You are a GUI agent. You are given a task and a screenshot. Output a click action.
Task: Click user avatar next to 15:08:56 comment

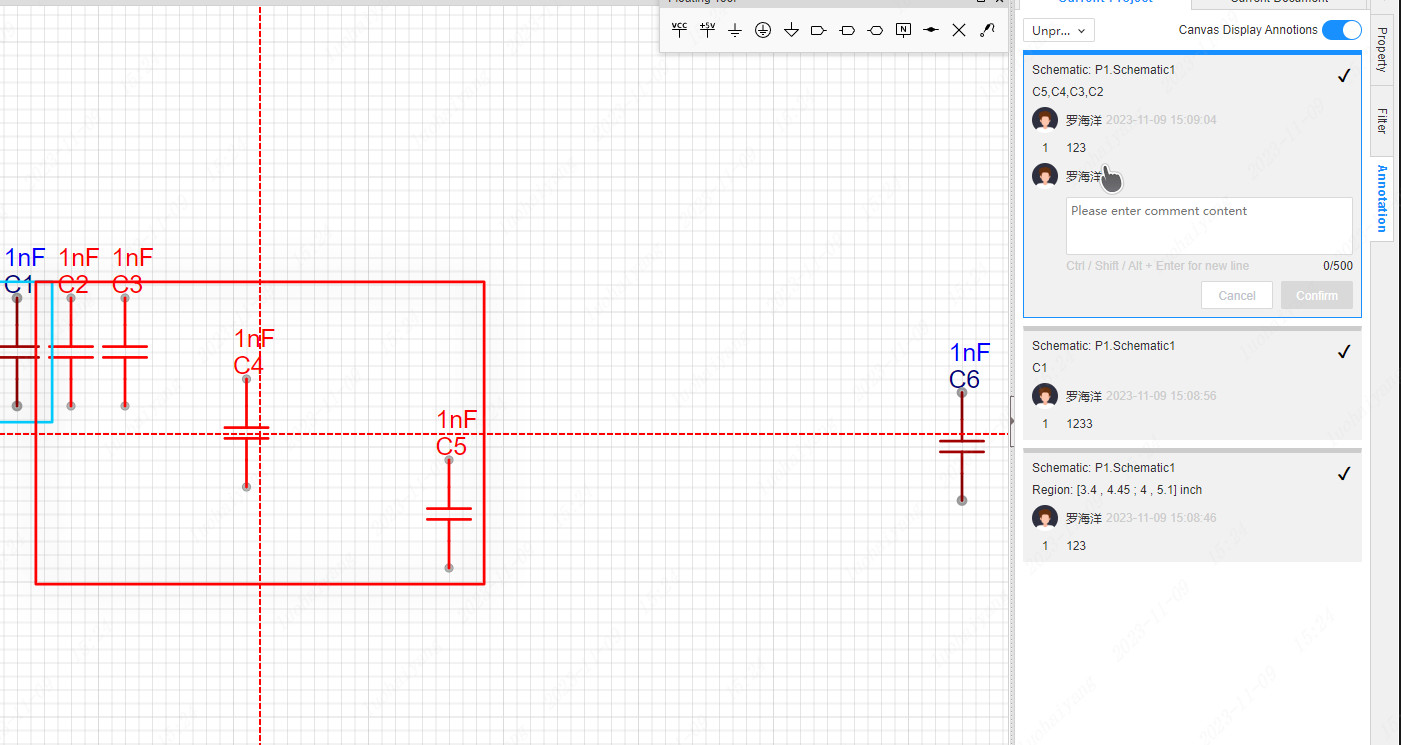1045,396
